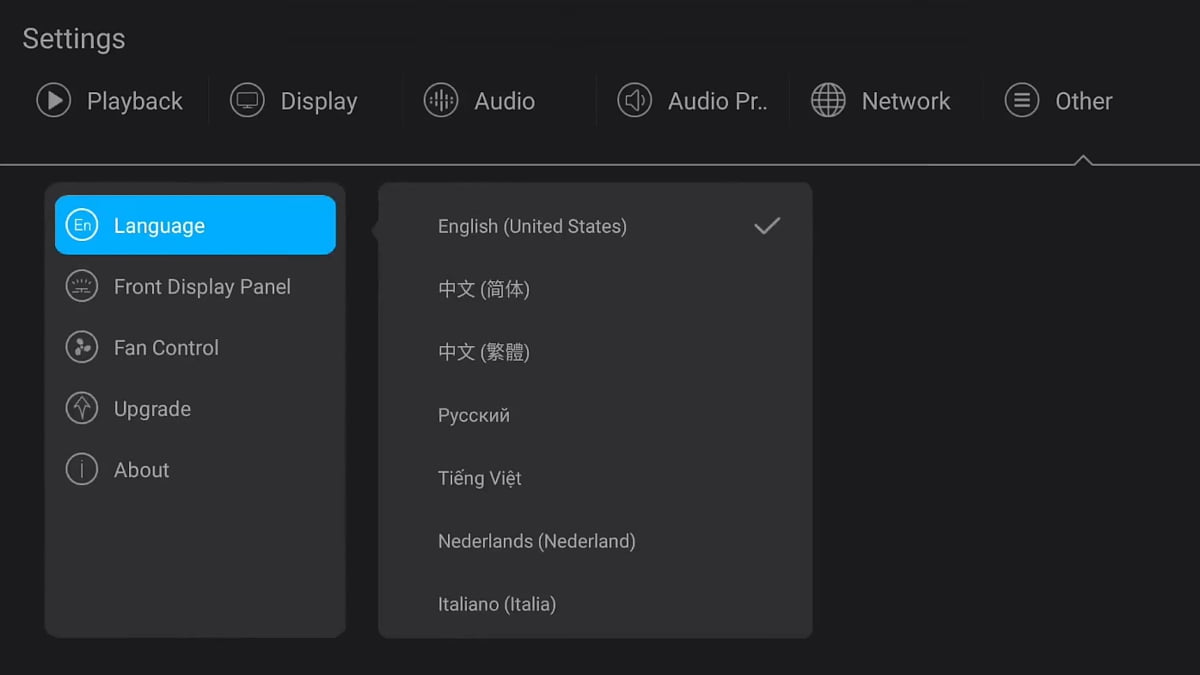Click the Other tab's list icon
This screenshot has width=1200, height=675.
[x=1021, y=100]
